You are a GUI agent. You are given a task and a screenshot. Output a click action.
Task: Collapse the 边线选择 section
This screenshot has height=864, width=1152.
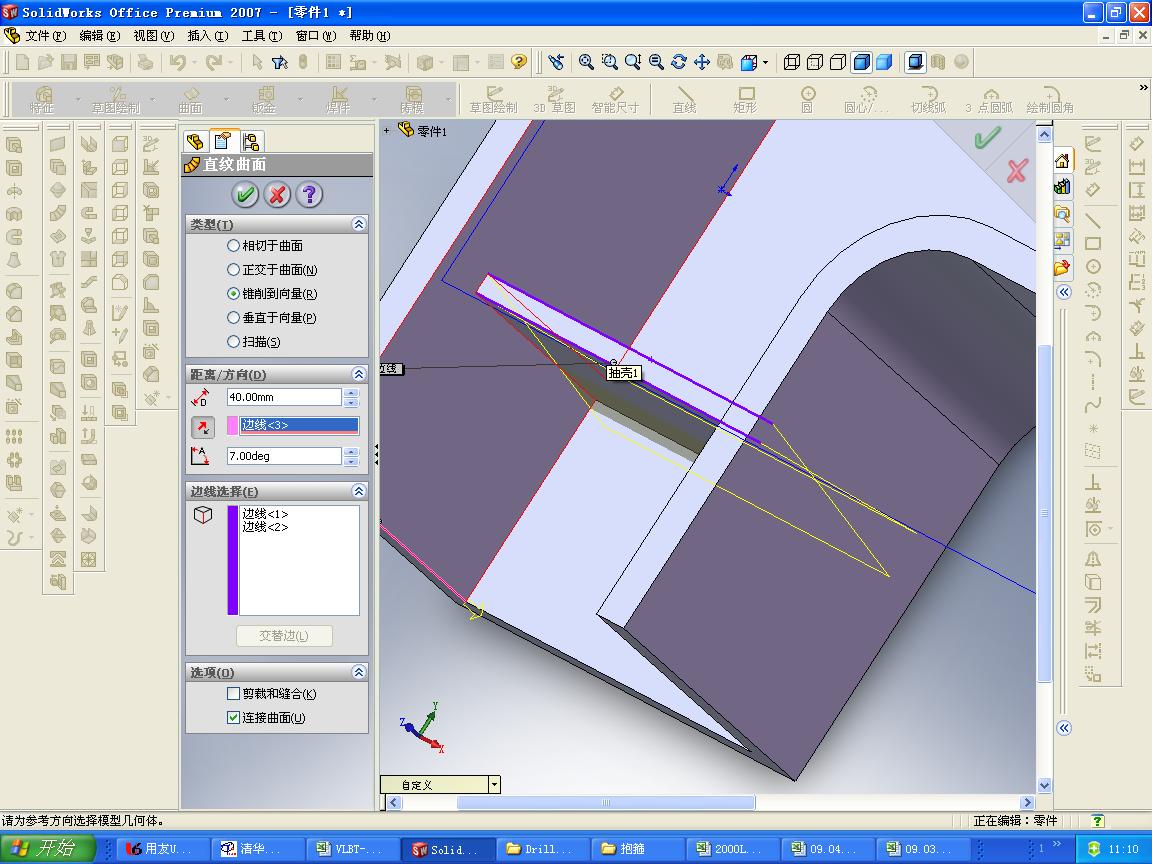[x=359, y=491]
